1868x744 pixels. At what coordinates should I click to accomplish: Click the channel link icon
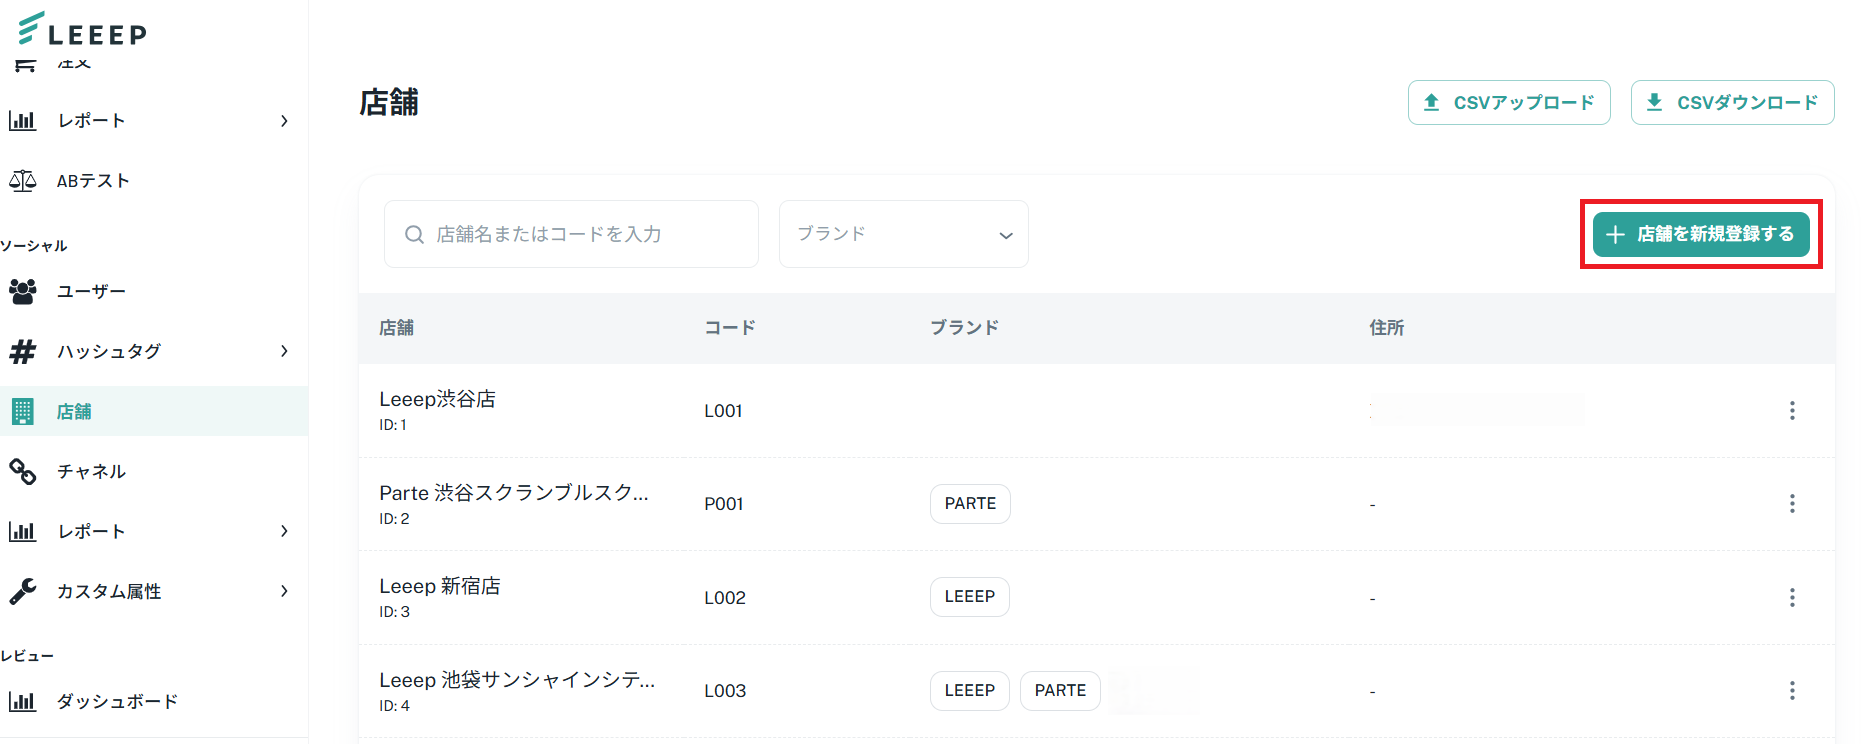(x=22, y=471)
